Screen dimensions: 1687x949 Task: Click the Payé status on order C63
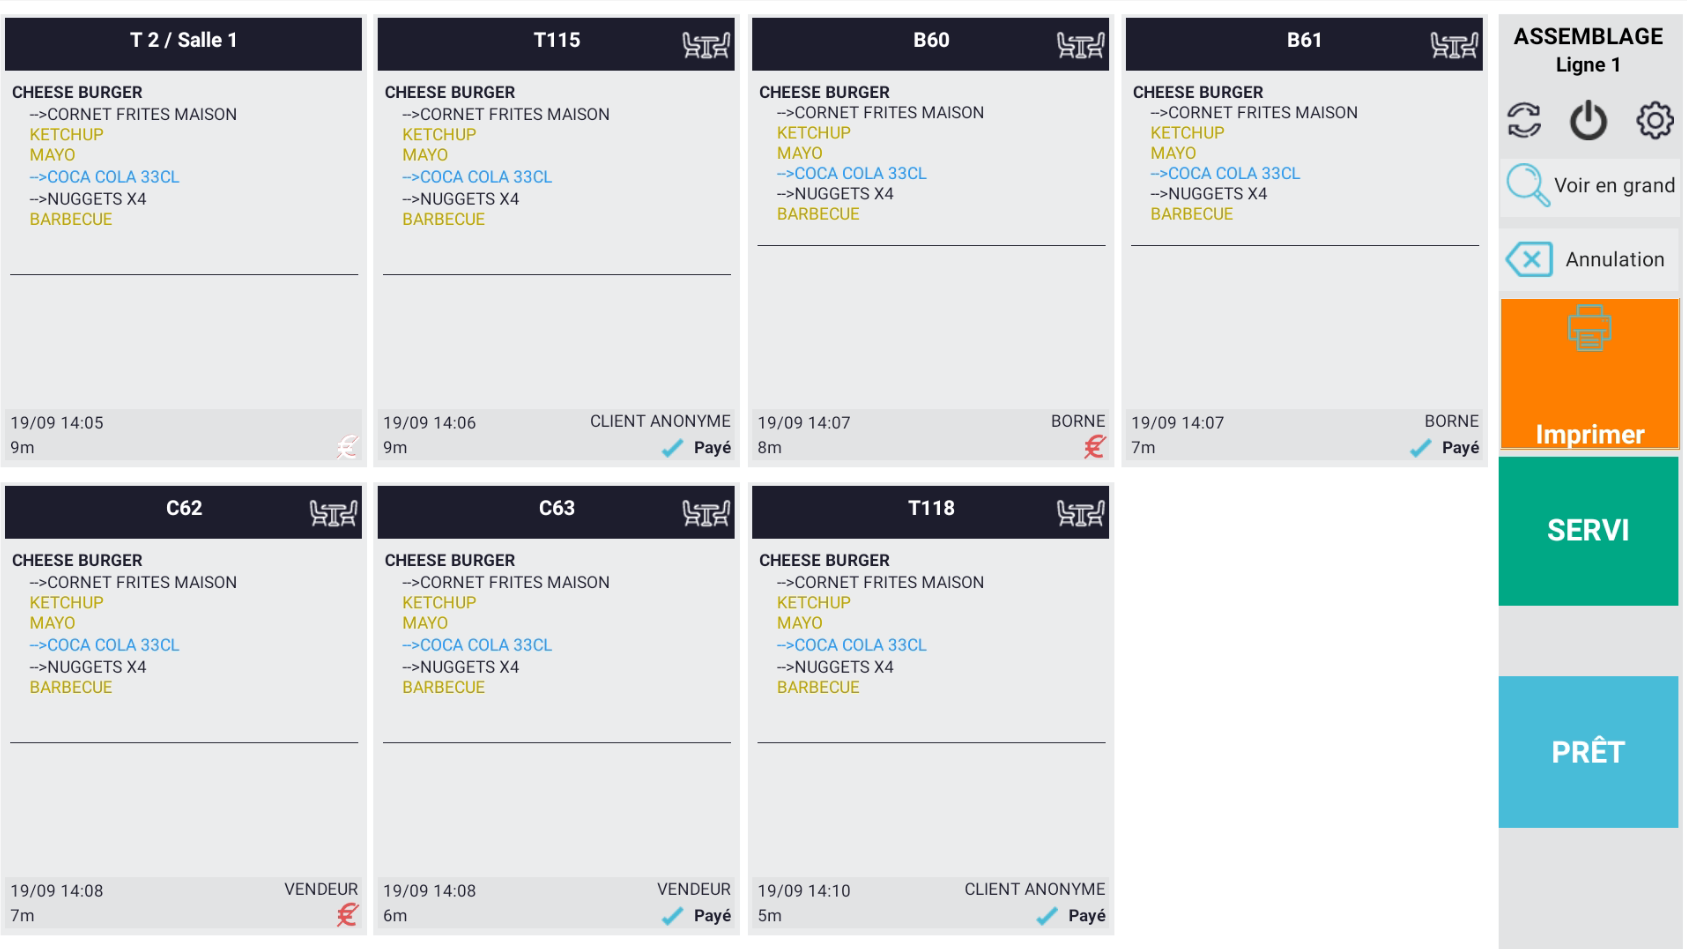coord(711,916)
